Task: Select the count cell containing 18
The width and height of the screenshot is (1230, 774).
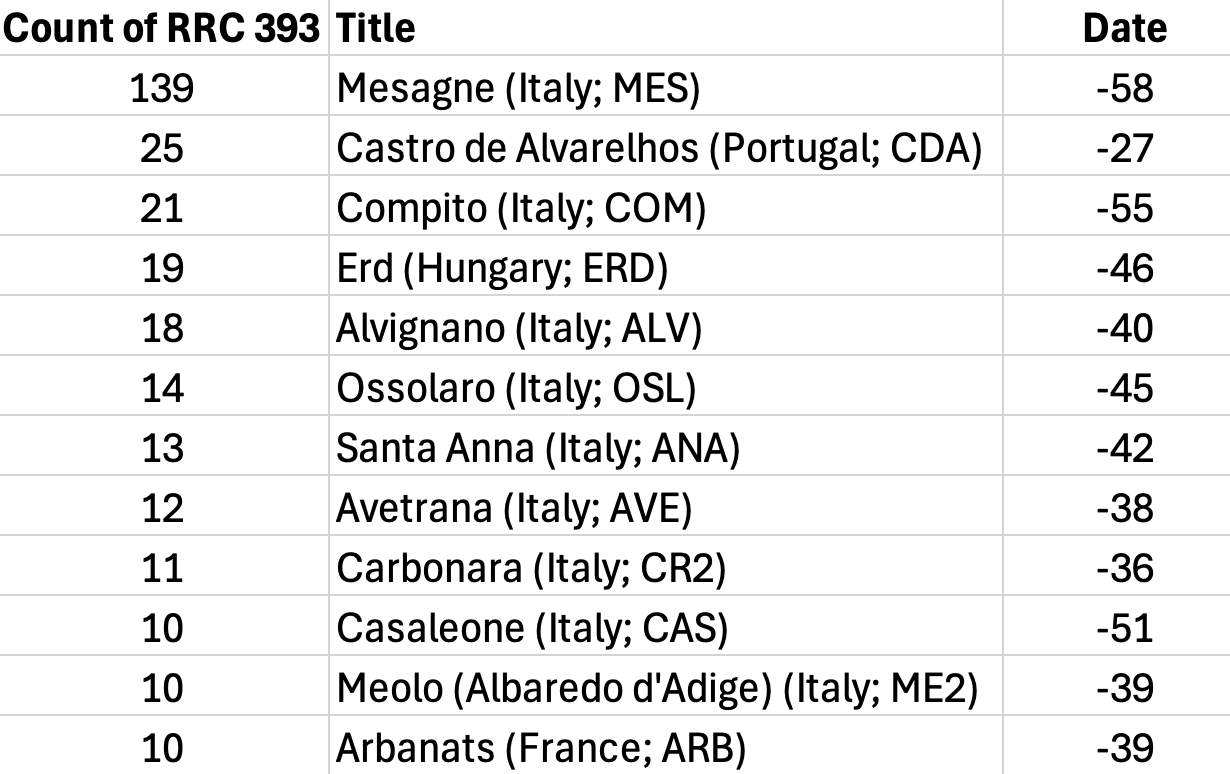Action: pyautogui.click(x=162, y=329)
